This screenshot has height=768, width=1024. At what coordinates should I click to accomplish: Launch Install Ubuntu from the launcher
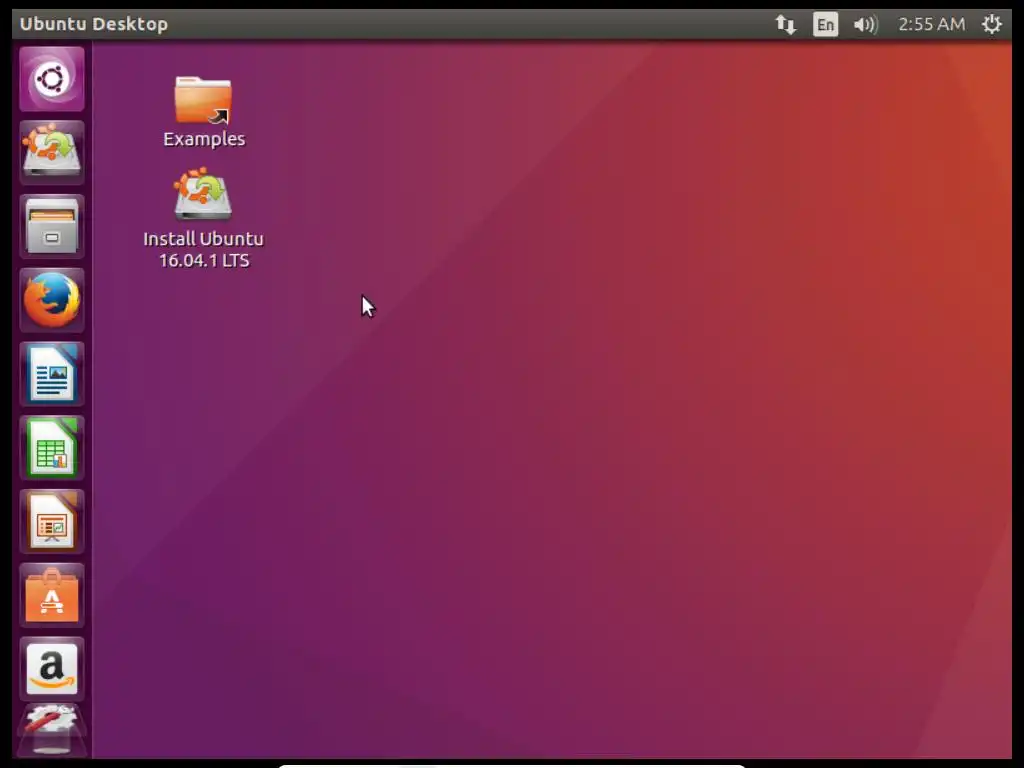[x=52, y=153]
